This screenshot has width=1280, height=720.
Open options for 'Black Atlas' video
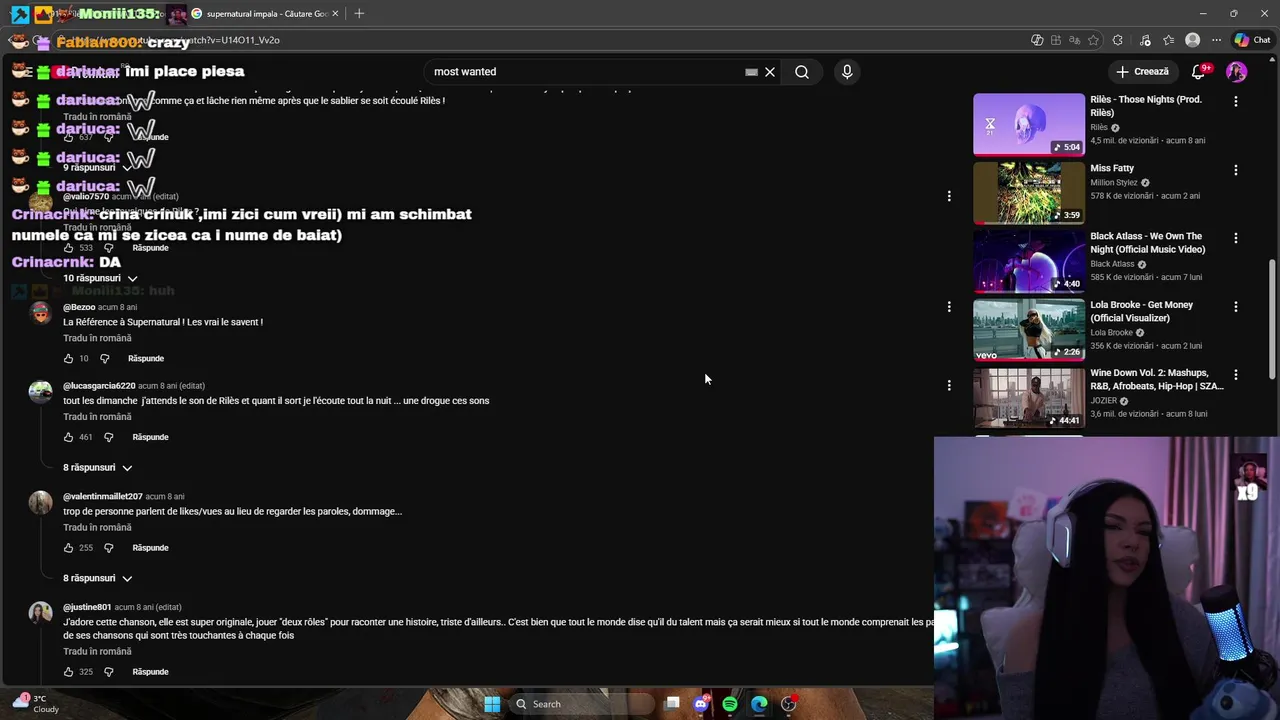(1235, 238)
